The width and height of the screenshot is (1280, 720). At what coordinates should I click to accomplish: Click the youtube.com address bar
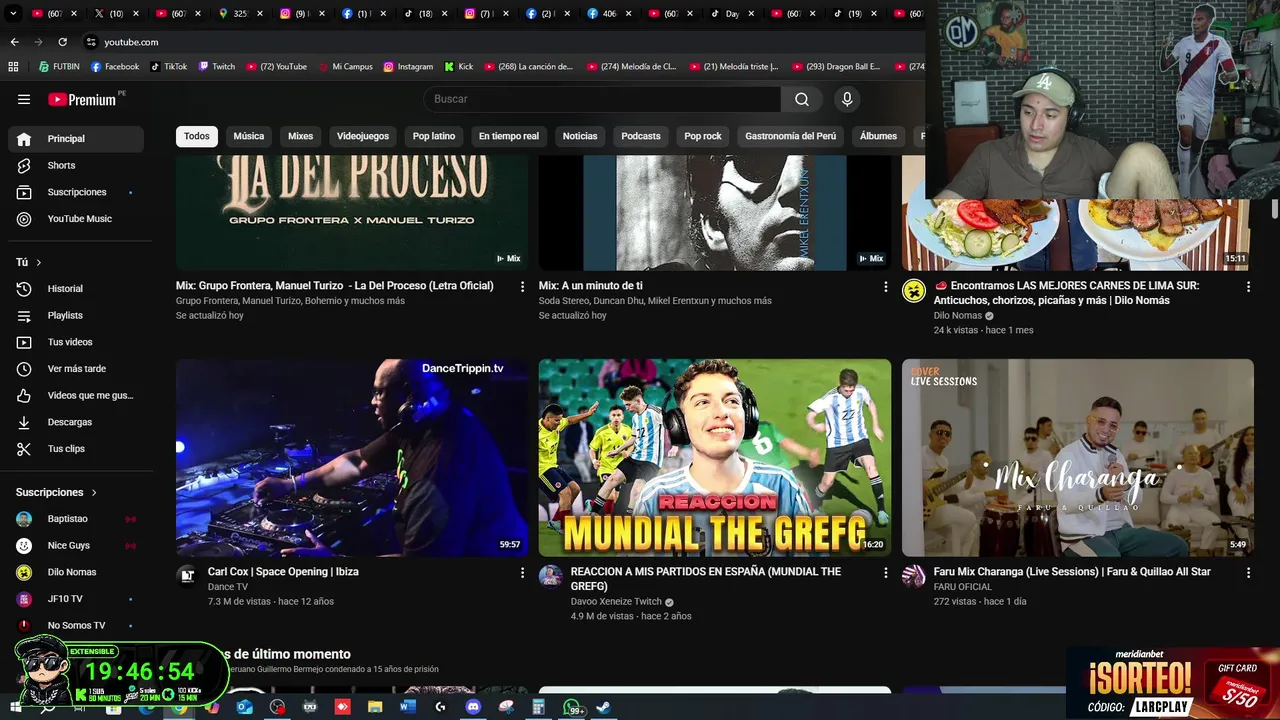click(x=500, y=42)
